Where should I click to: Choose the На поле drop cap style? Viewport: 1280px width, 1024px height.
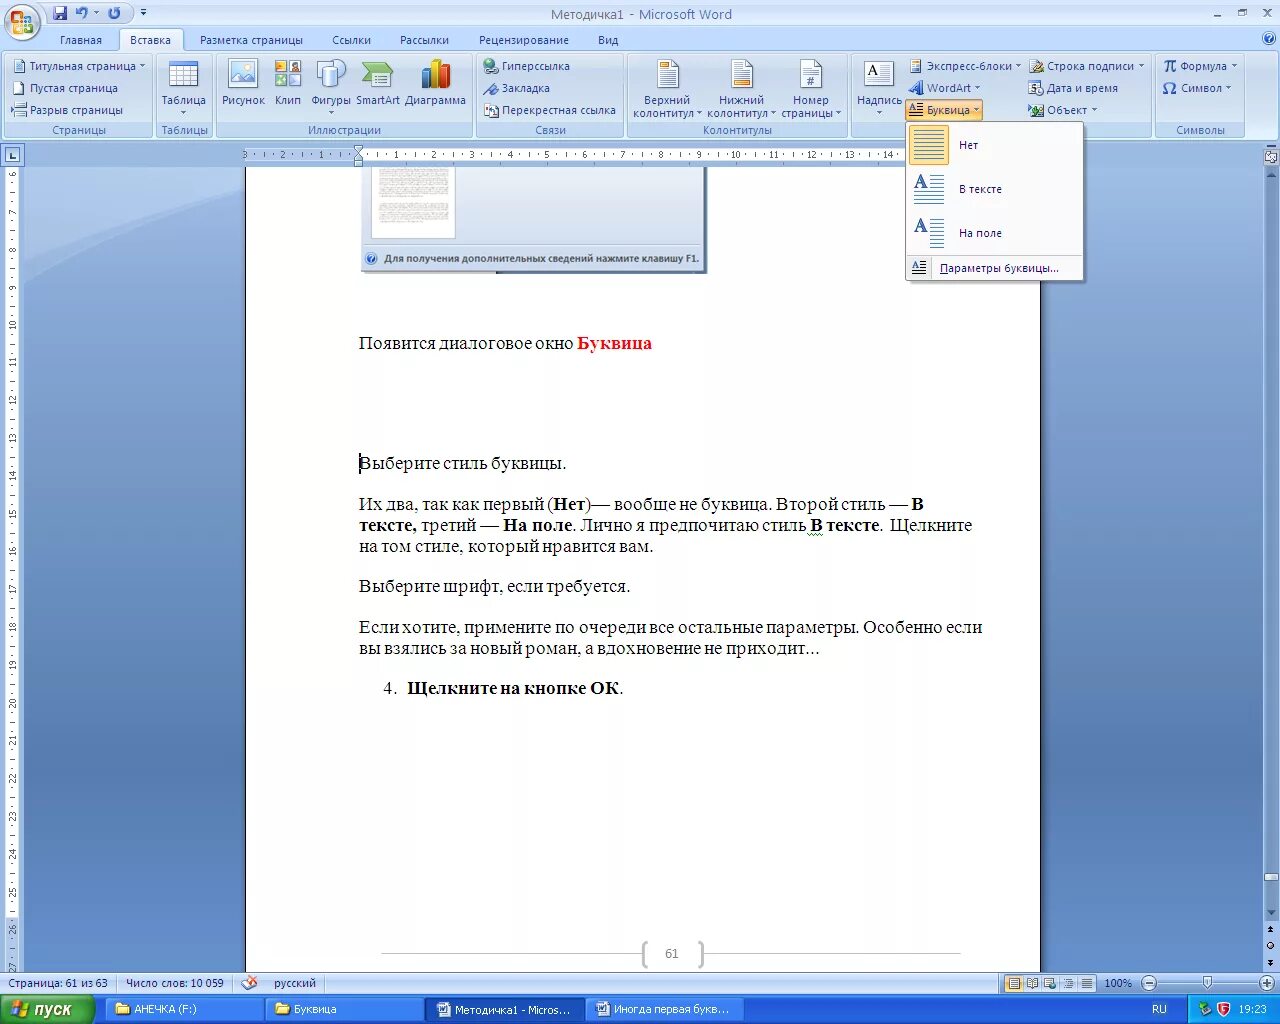994,233
